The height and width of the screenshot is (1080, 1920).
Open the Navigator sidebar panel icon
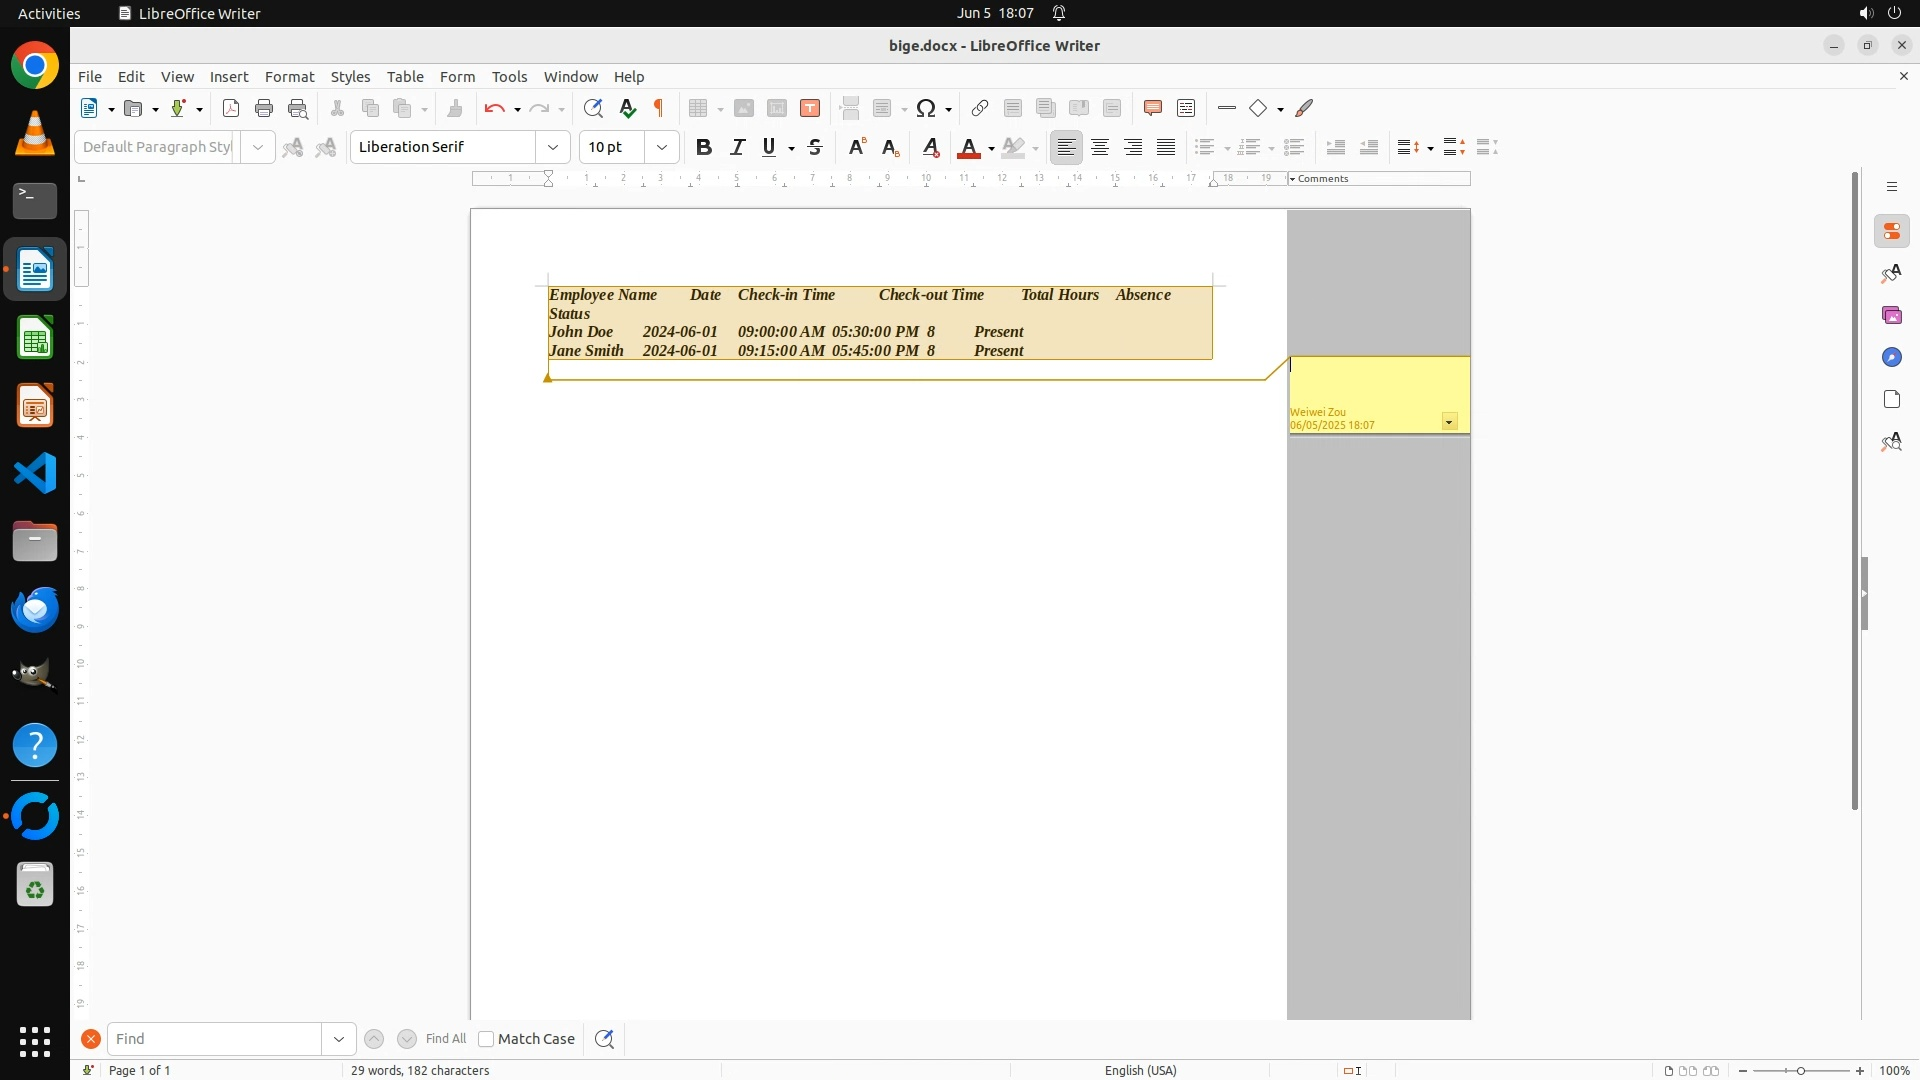pos(1891,357)
